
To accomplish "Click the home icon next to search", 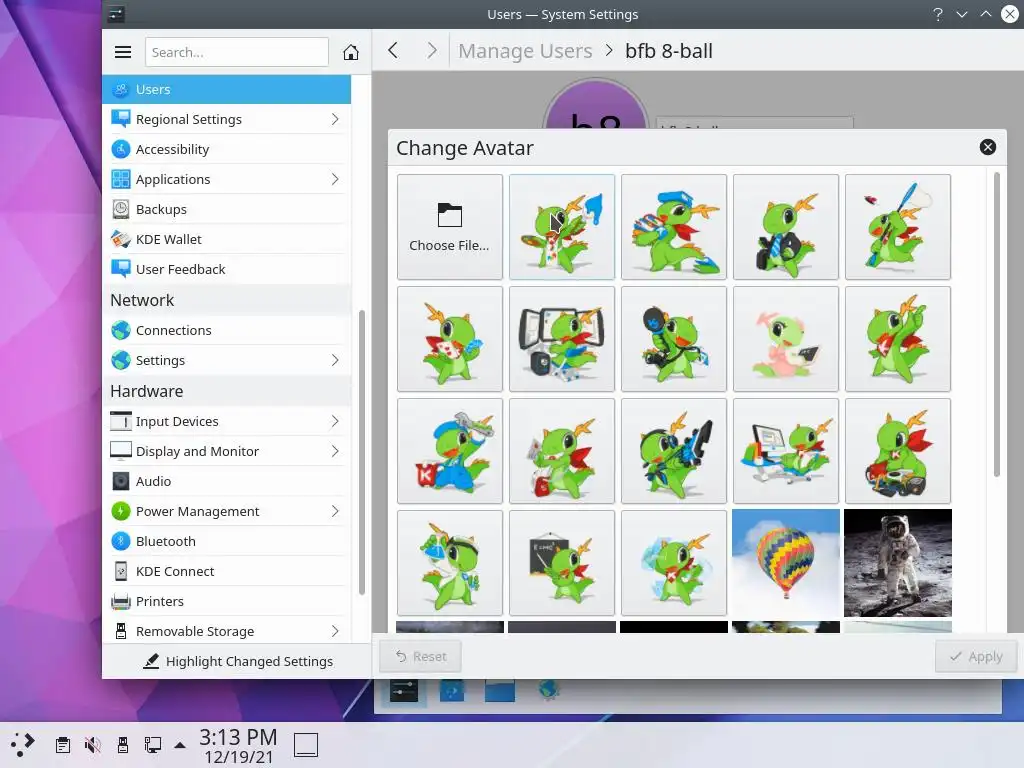I will click(x=351, y=52).
